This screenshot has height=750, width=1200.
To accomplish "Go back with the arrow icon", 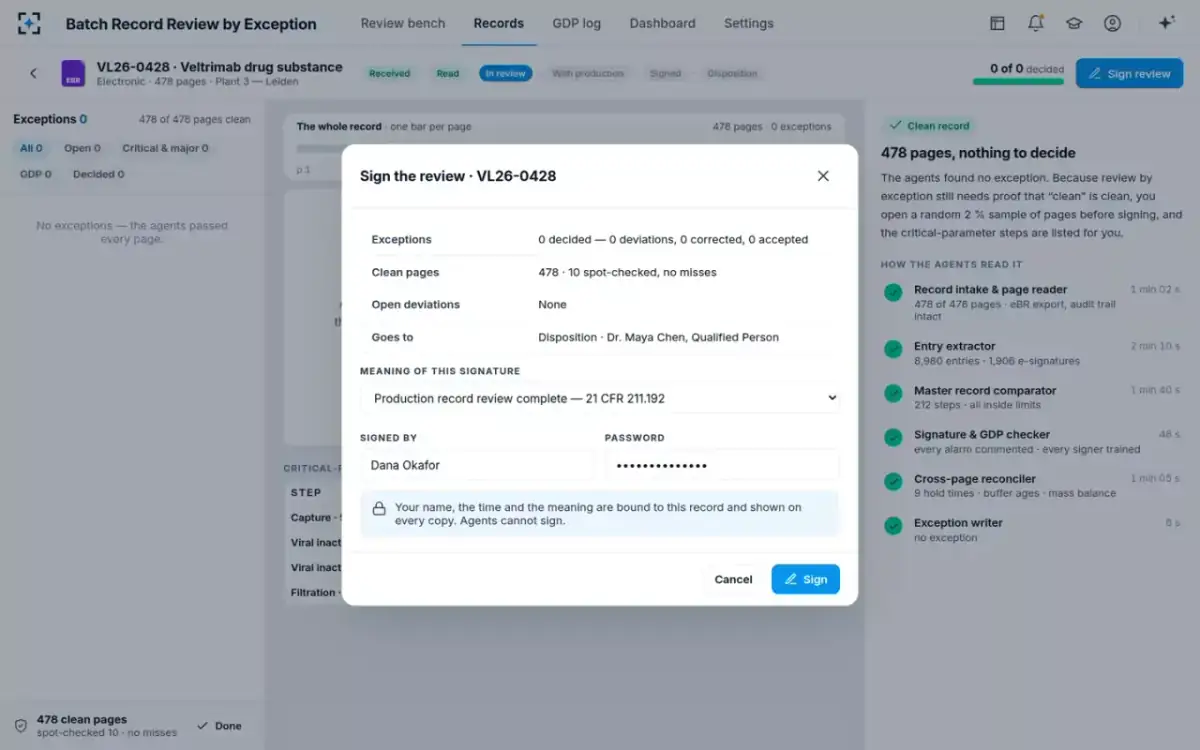I will 33,73.
